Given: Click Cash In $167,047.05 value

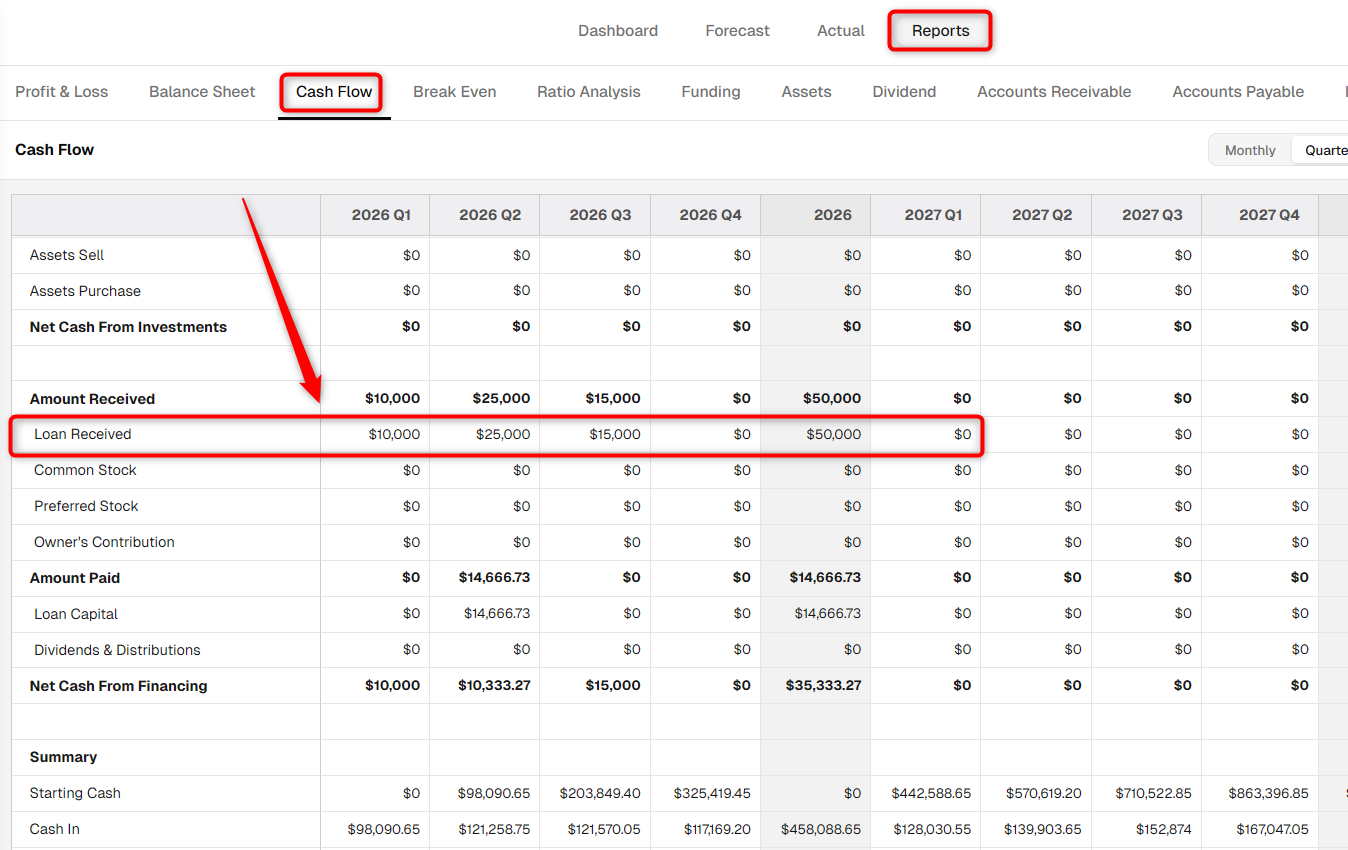Looking at the screenshot, I should (1273, 829).
